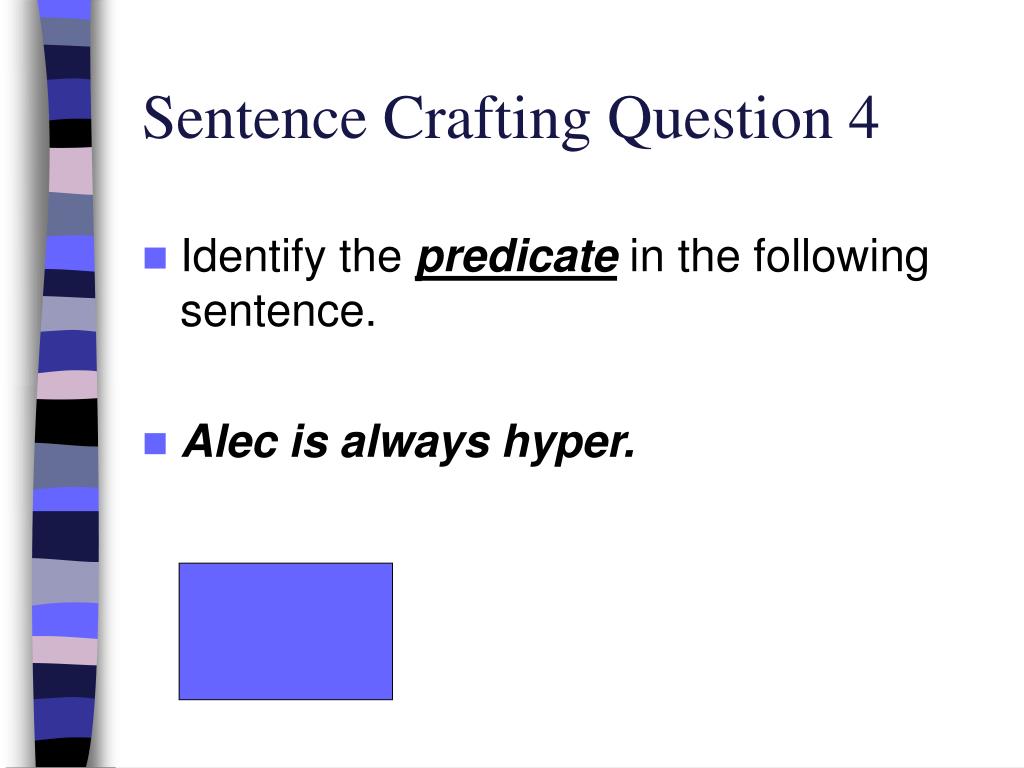
Task: Click the word 'in' after 'predicate'
Action: [x=647, y=256]
